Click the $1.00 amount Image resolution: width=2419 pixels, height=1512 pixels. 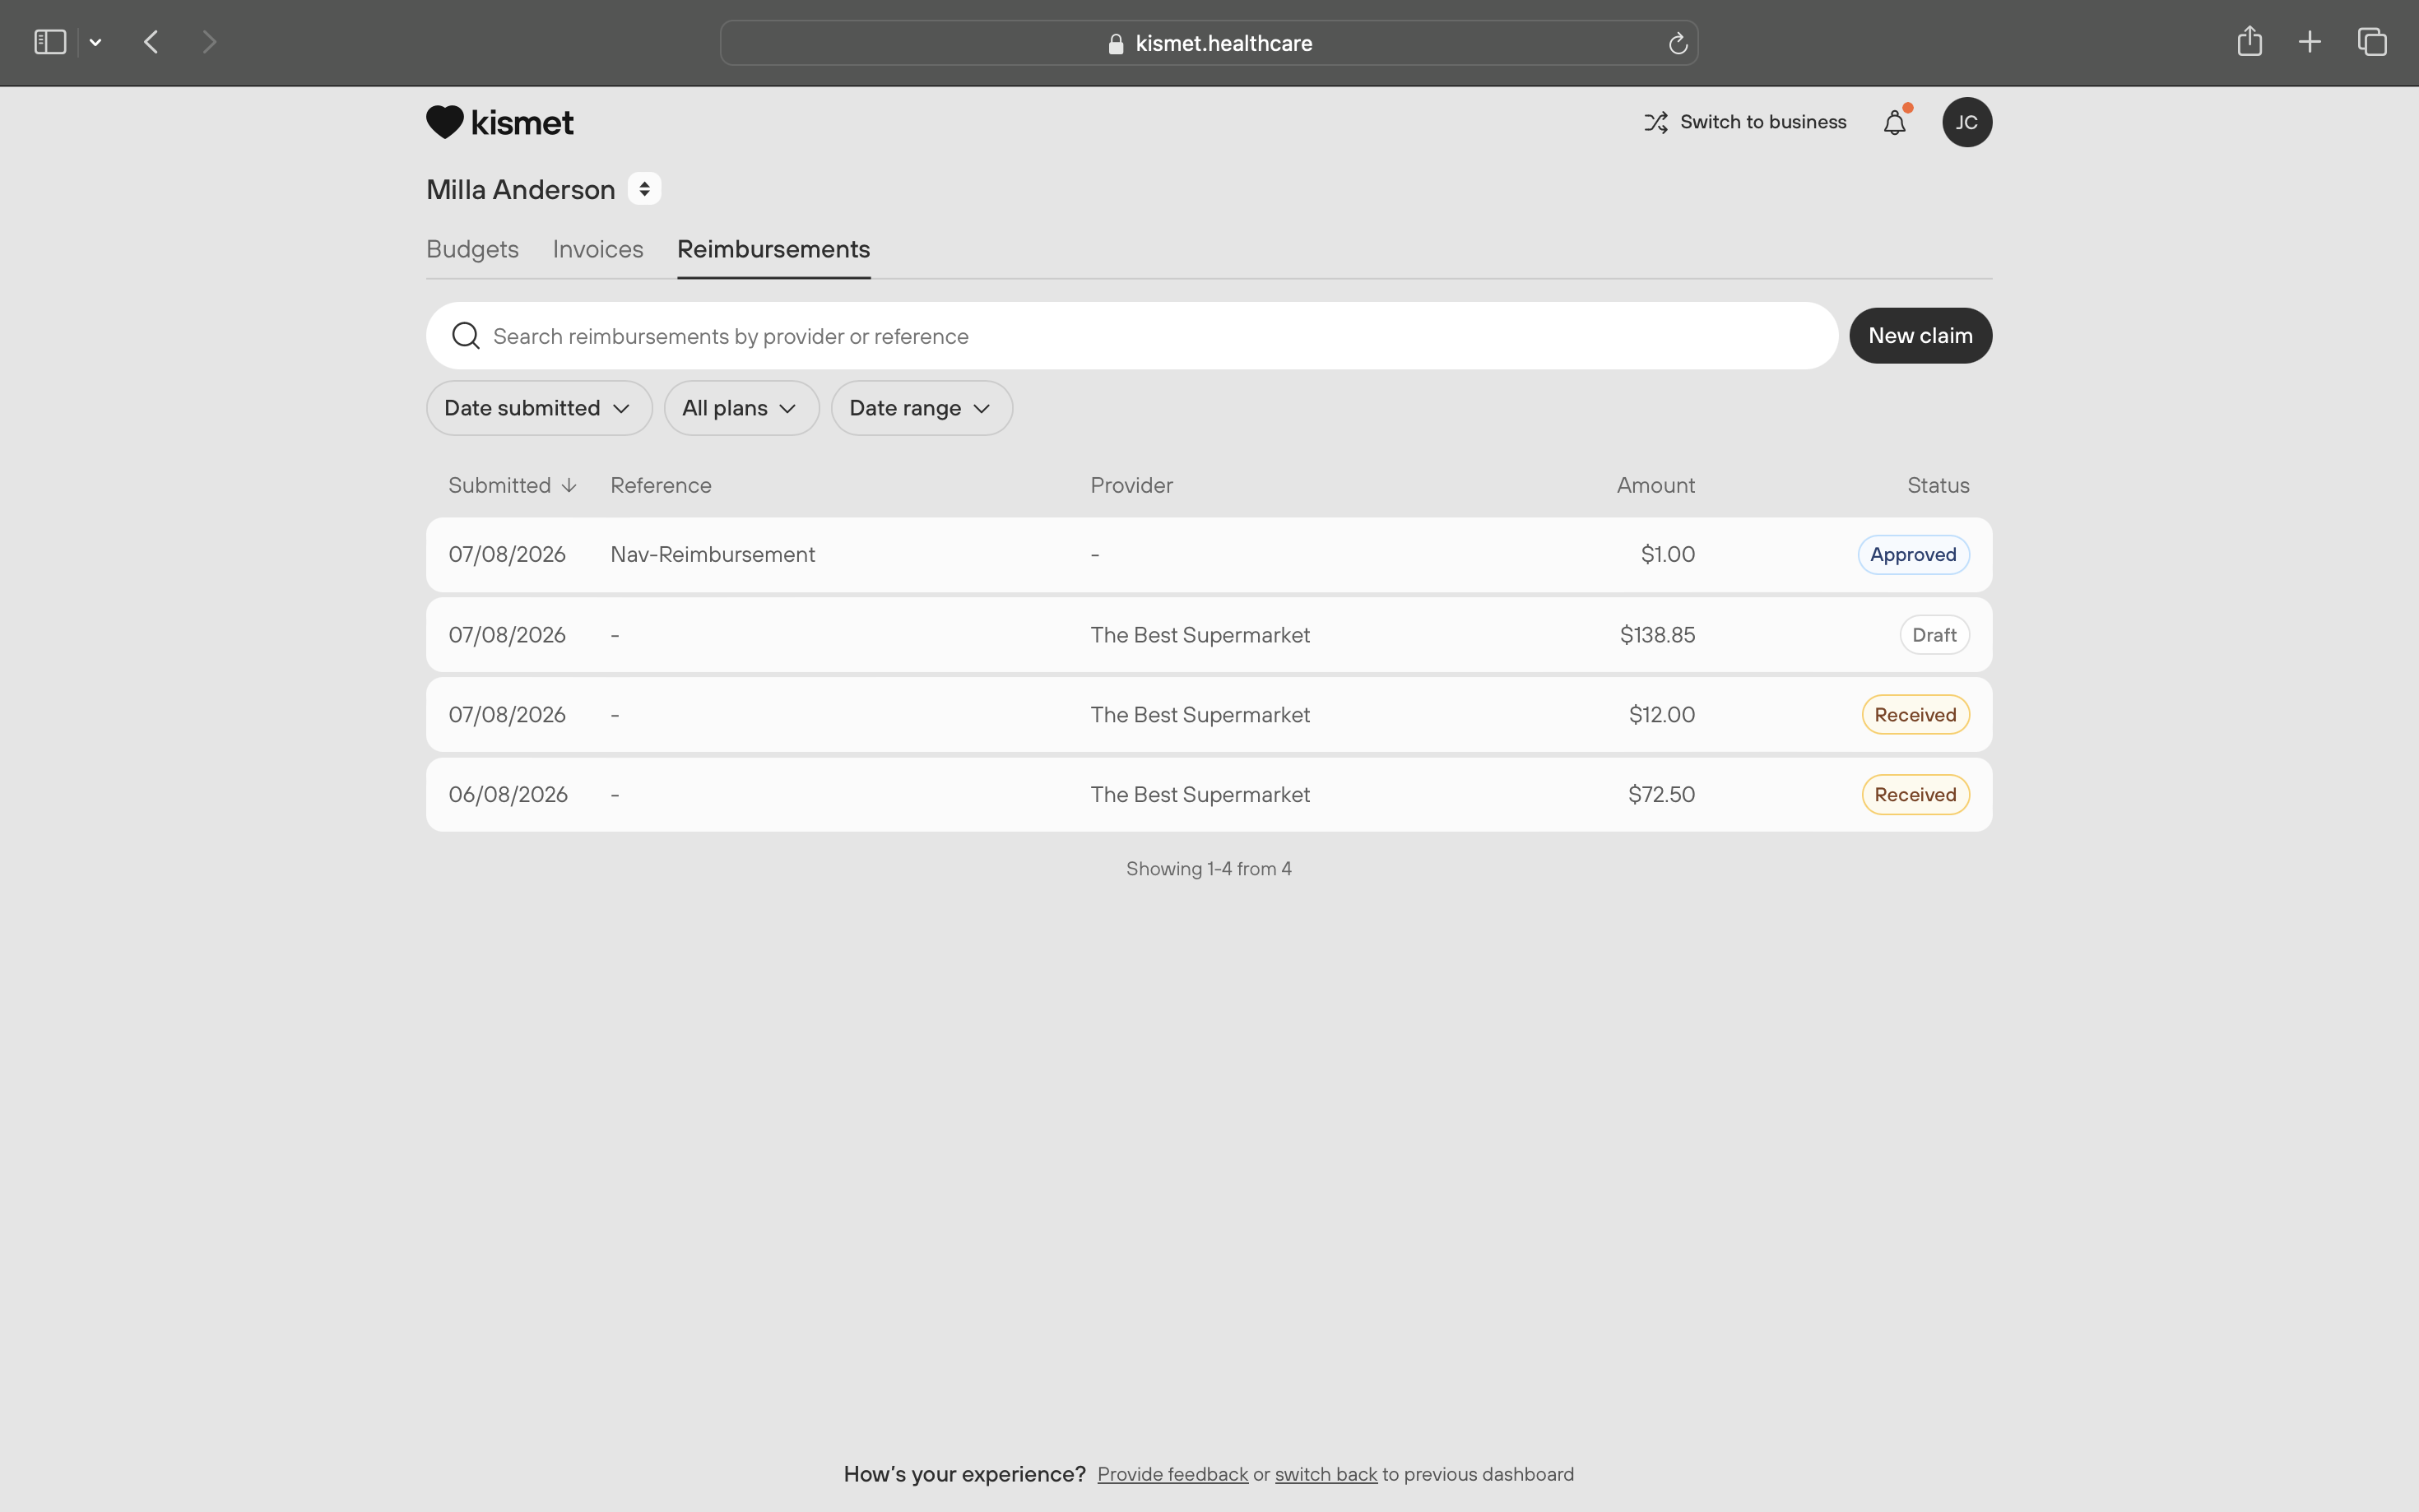point(1667,555)
